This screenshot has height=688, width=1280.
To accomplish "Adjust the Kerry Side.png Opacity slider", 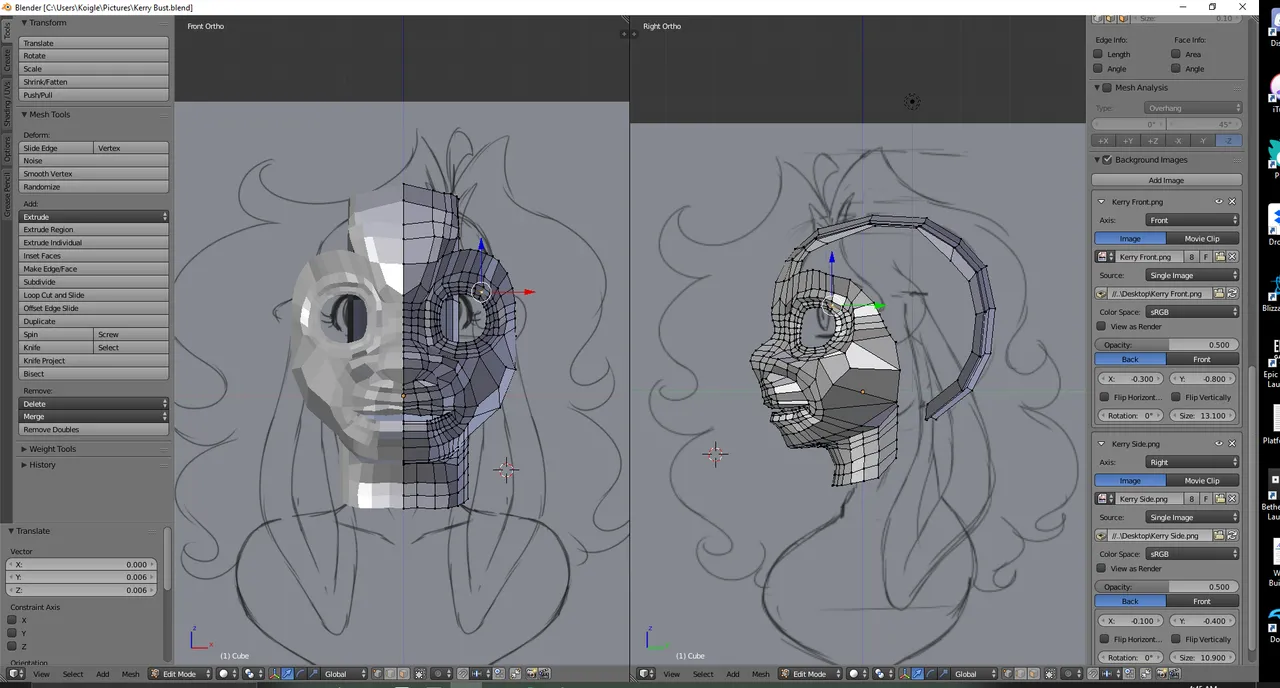I will (1167, 587).
